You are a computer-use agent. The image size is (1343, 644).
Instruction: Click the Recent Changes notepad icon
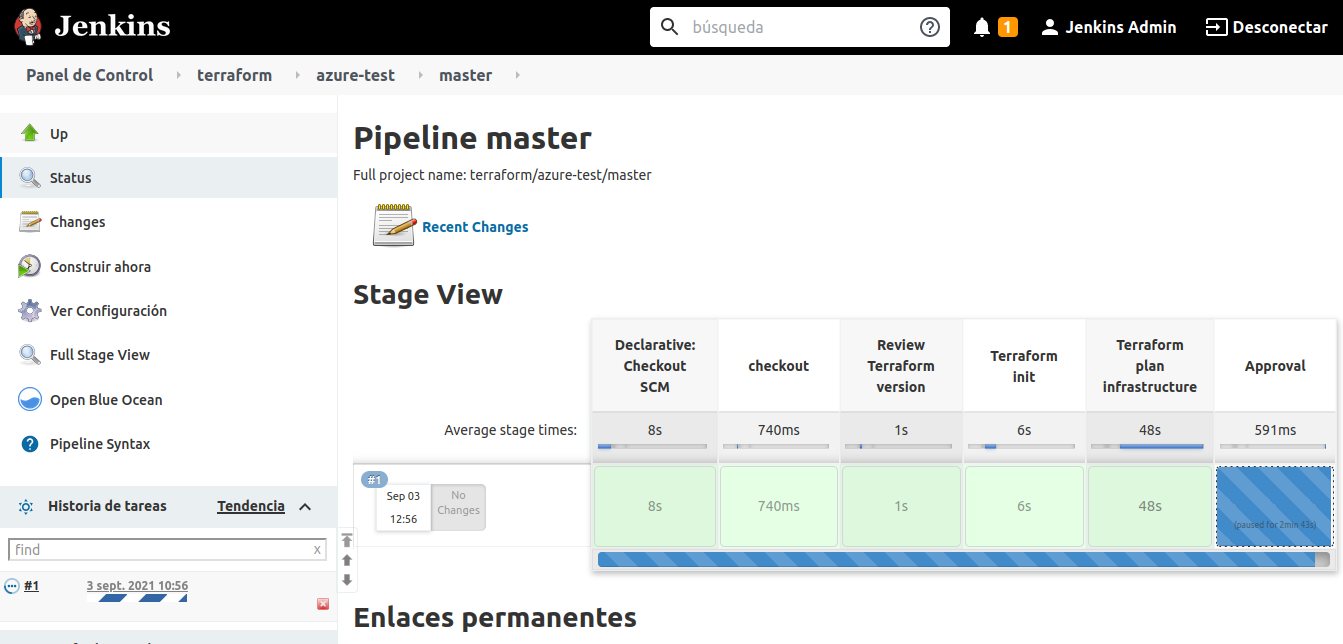[x=394, y=225]
